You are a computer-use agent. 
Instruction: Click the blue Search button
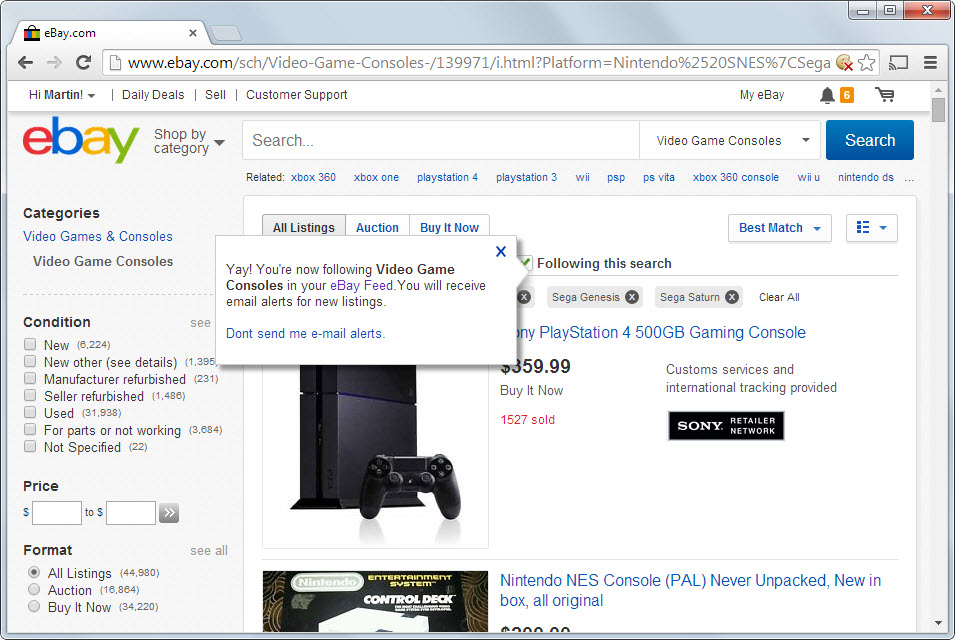pyautogui.click(x=870, y=140)
